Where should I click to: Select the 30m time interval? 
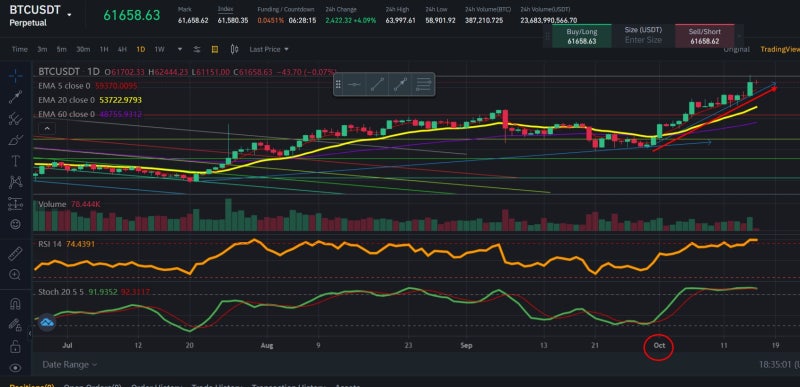(x=83, y=49)
